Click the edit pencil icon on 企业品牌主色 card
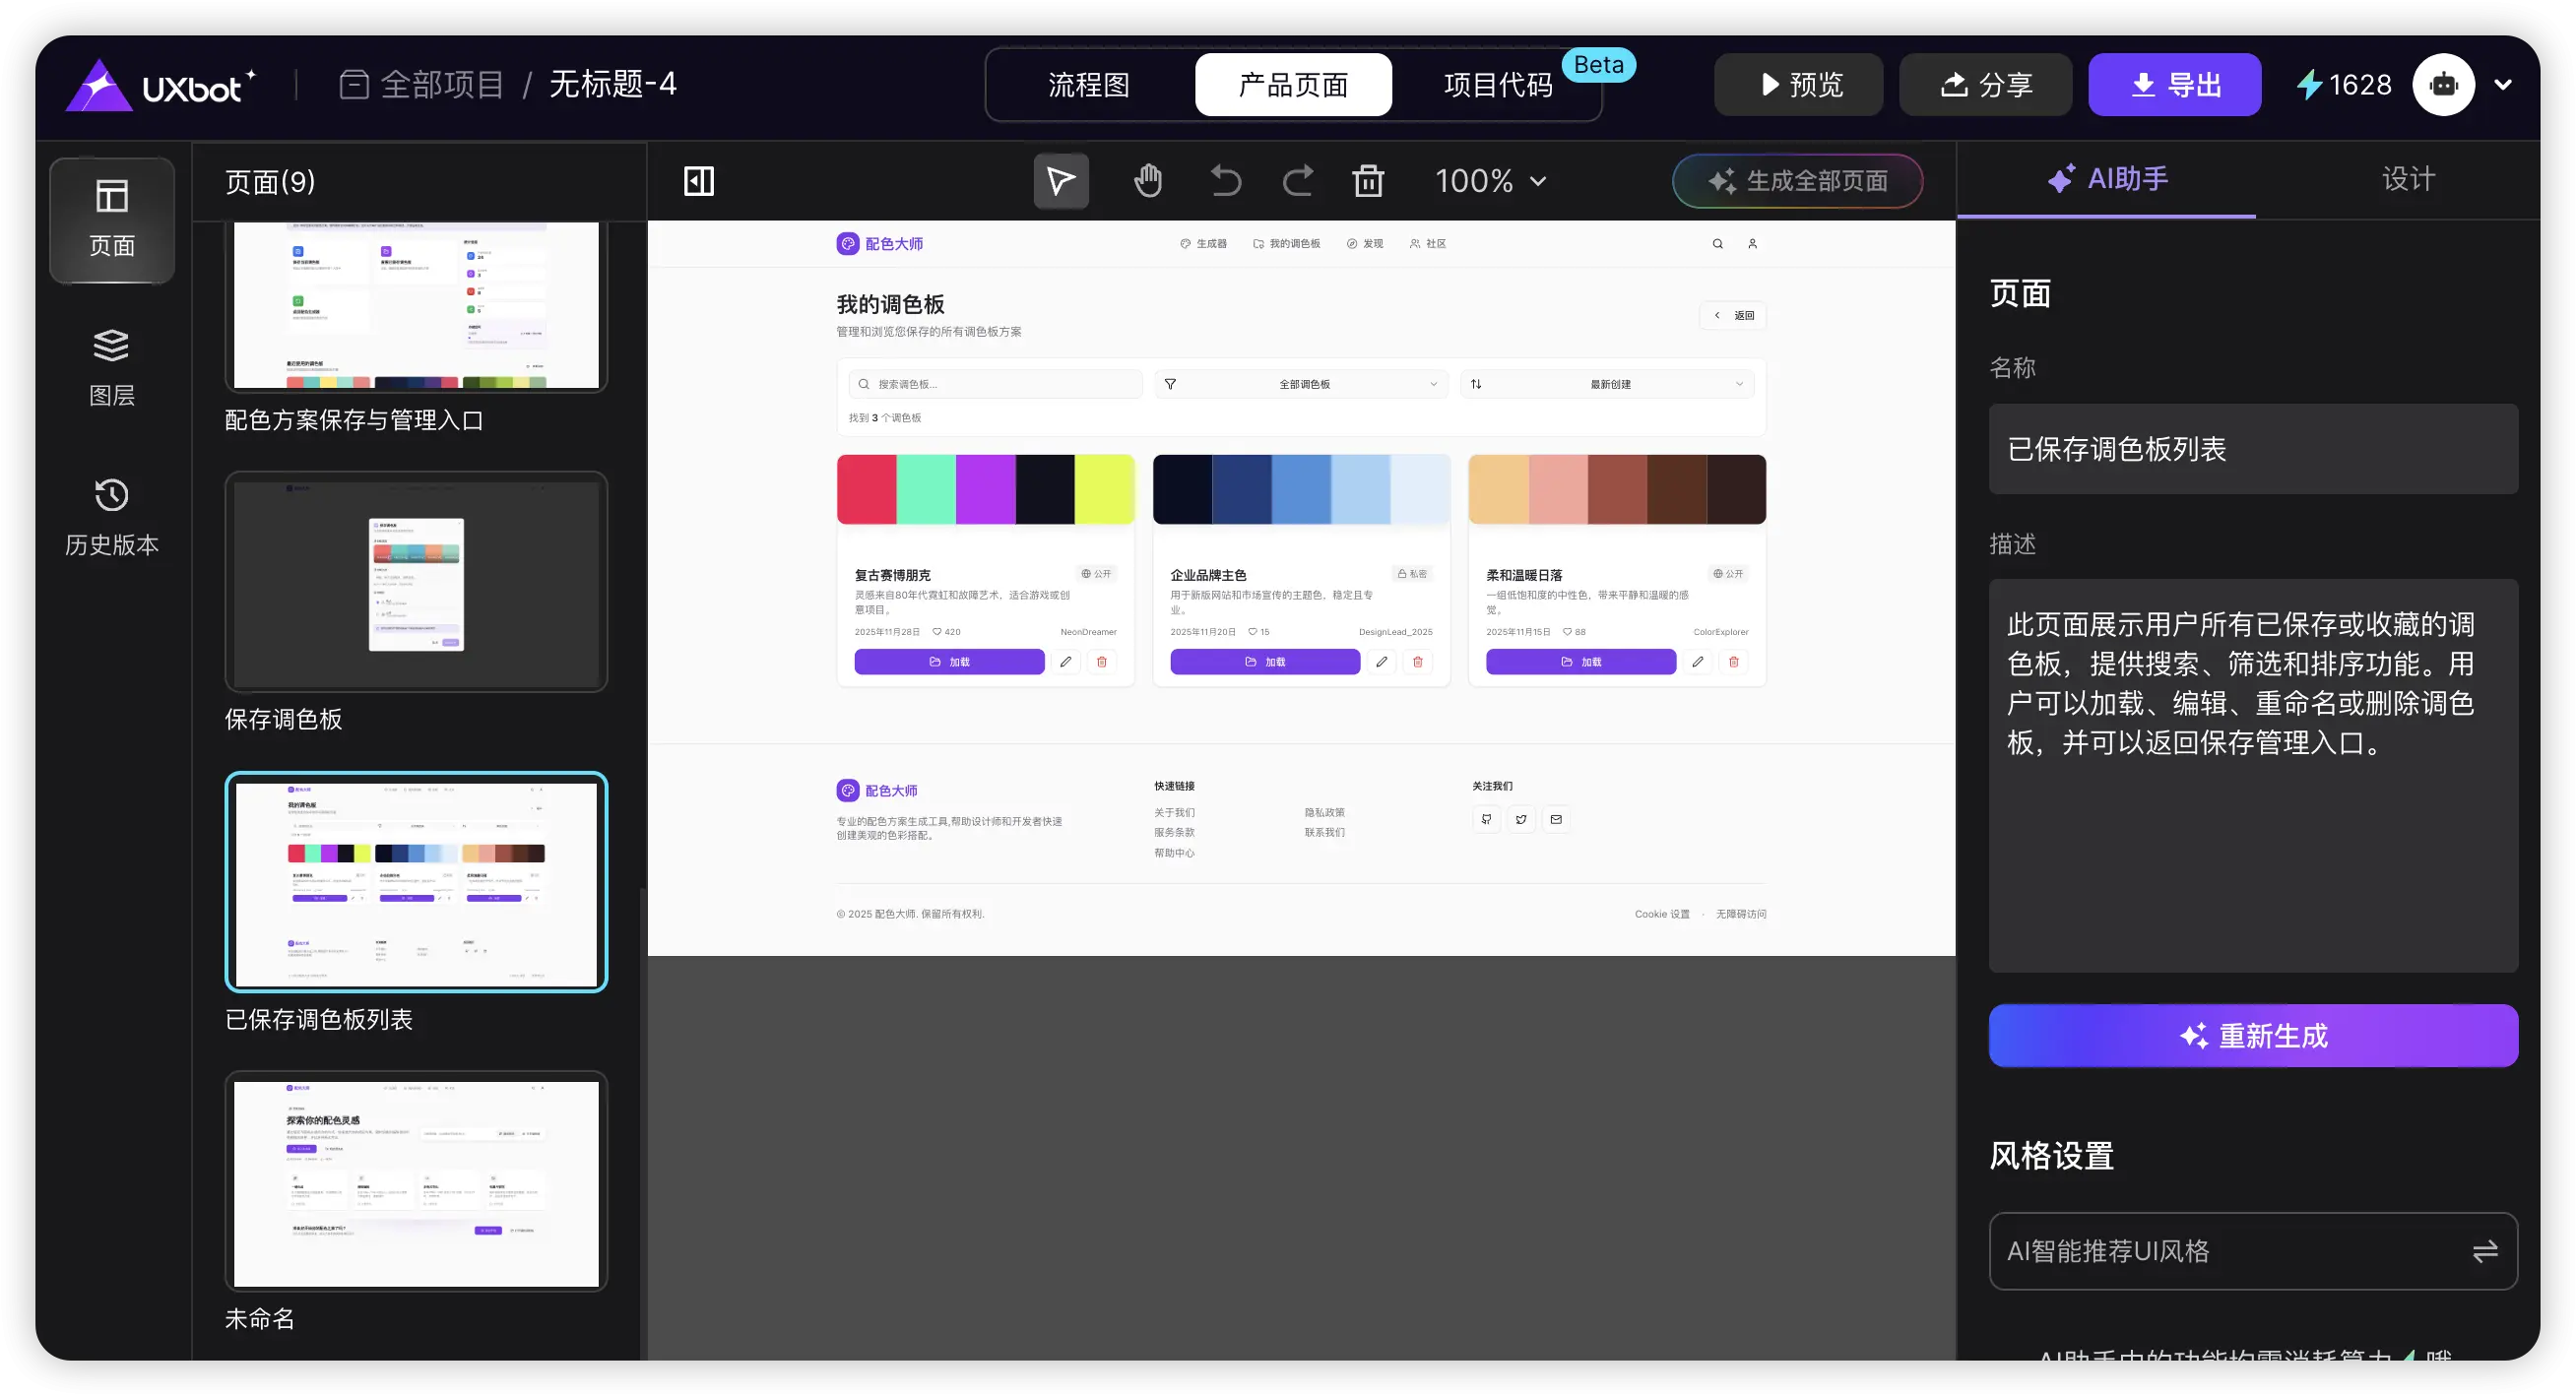This screenshot has height=1396, width=2576. [x=1382, y=662]
